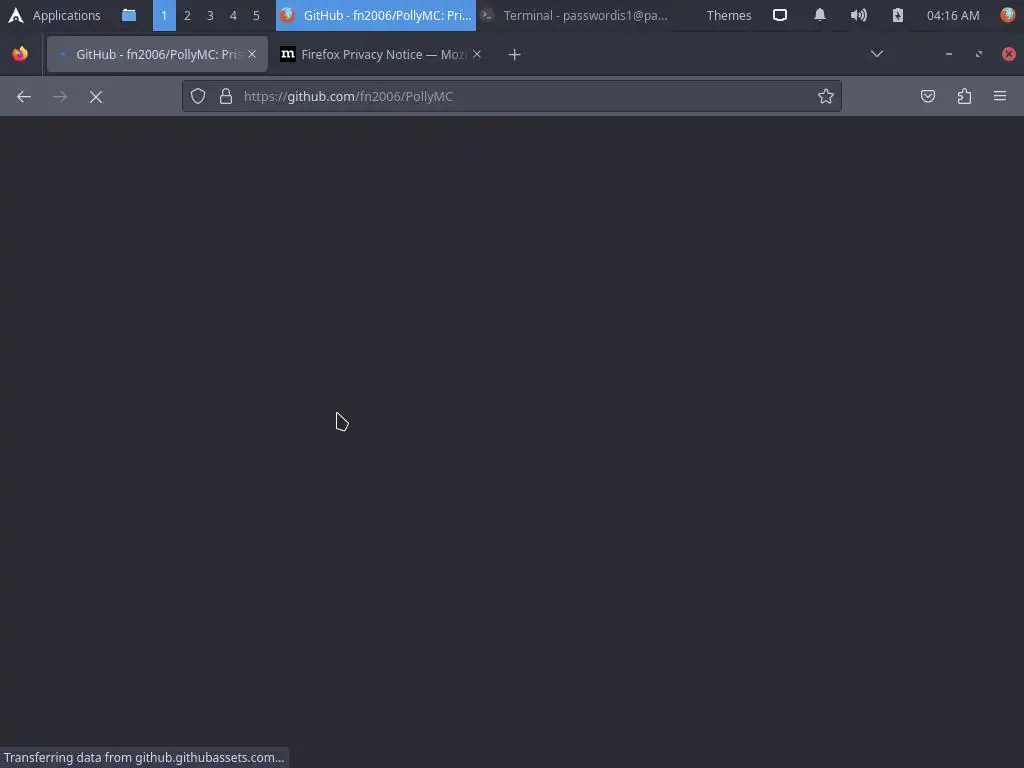Click the user avatar in panel corner

coord(1008,15)
